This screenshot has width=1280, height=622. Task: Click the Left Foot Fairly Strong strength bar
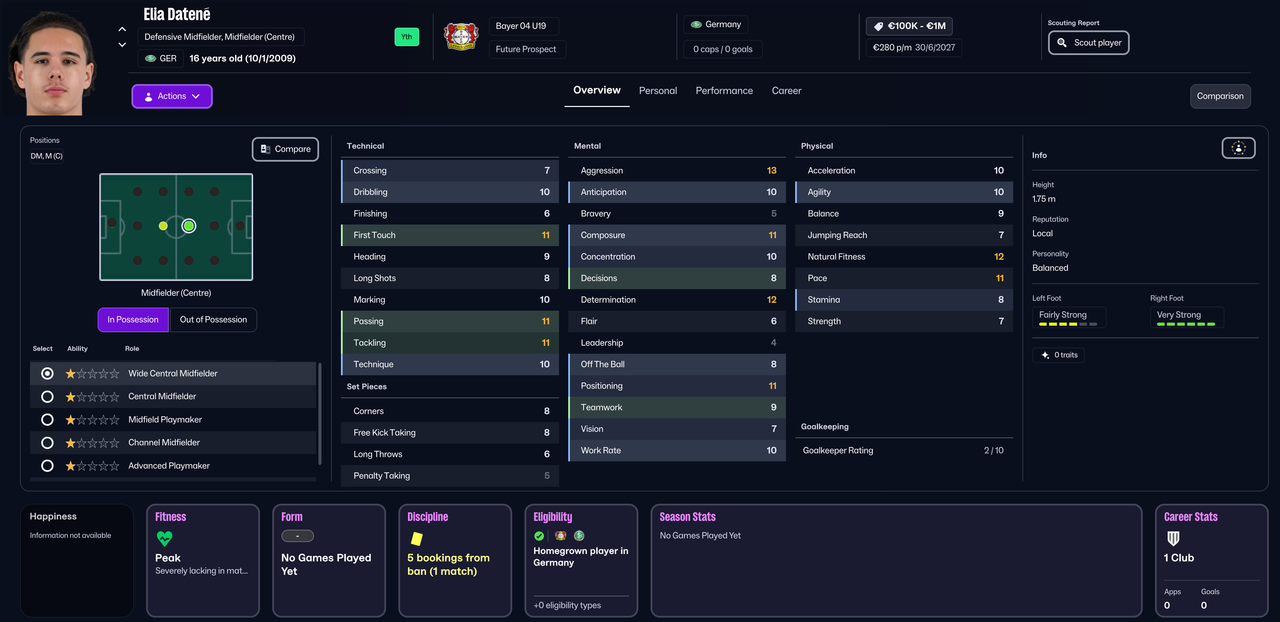[1068, 324]
